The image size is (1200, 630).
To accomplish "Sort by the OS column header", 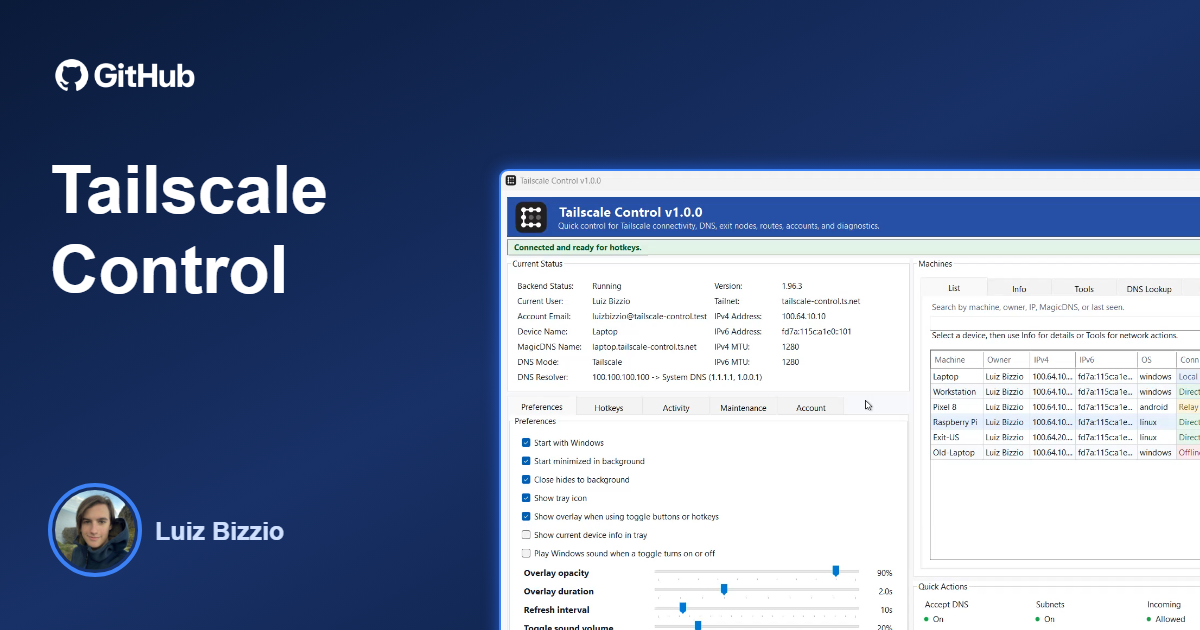I will click(x=1157, y=360).
